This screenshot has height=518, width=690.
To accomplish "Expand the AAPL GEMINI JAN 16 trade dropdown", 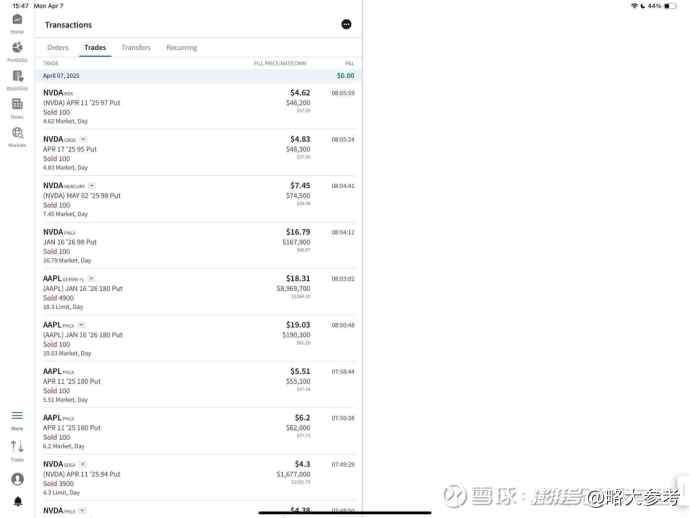I will click(x=91, y=279).
